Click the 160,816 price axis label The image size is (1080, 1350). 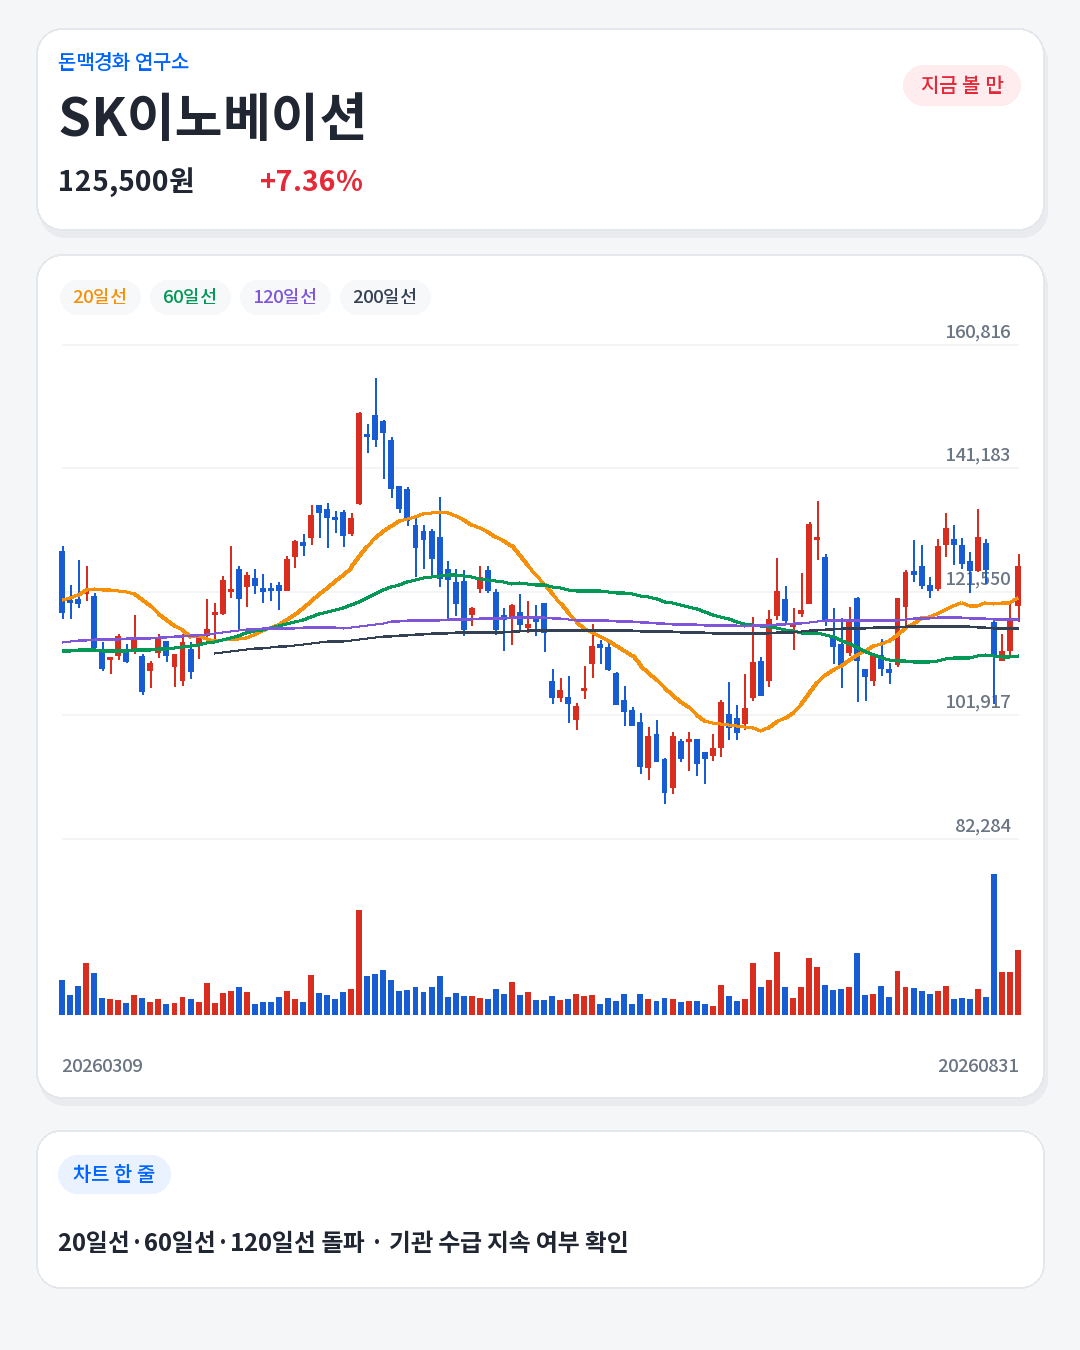978,332
